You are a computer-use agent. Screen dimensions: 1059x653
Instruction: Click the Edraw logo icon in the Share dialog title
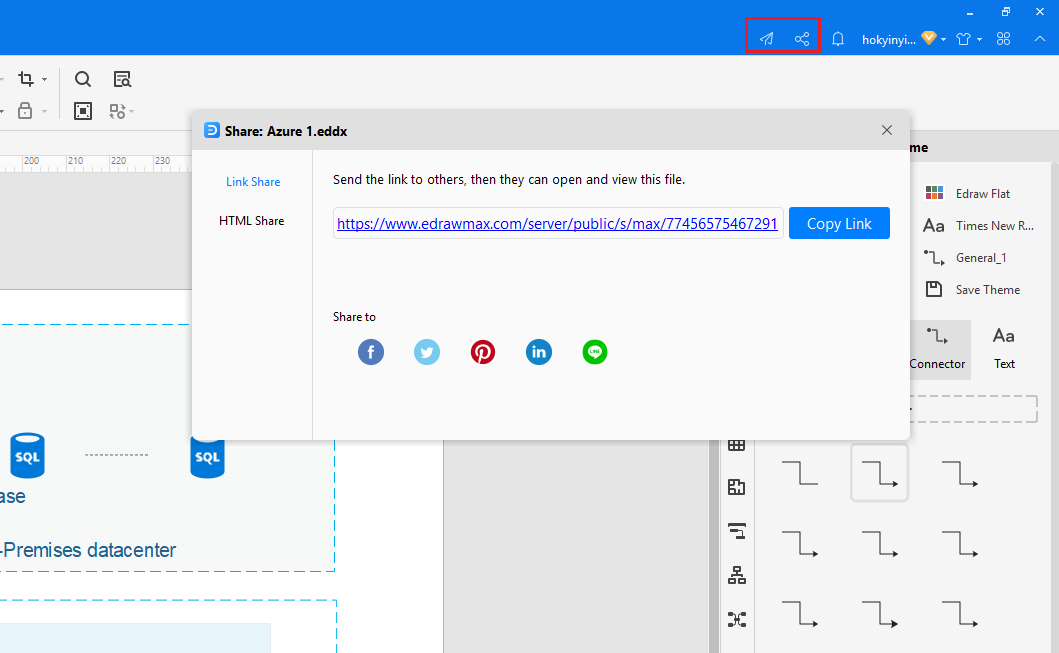[x=212, y=130]
